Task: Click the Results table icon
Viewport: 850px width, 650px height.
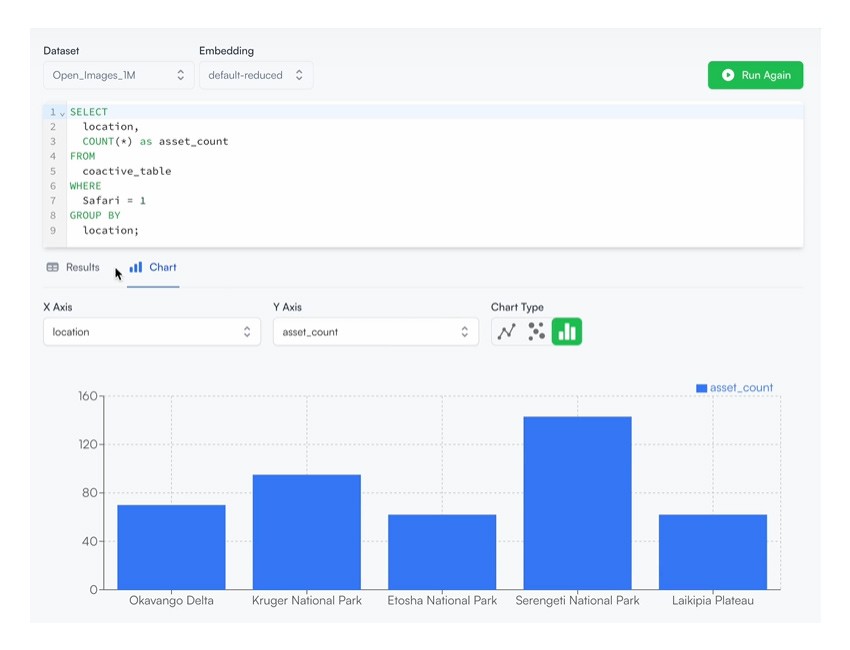Action: 53,267
